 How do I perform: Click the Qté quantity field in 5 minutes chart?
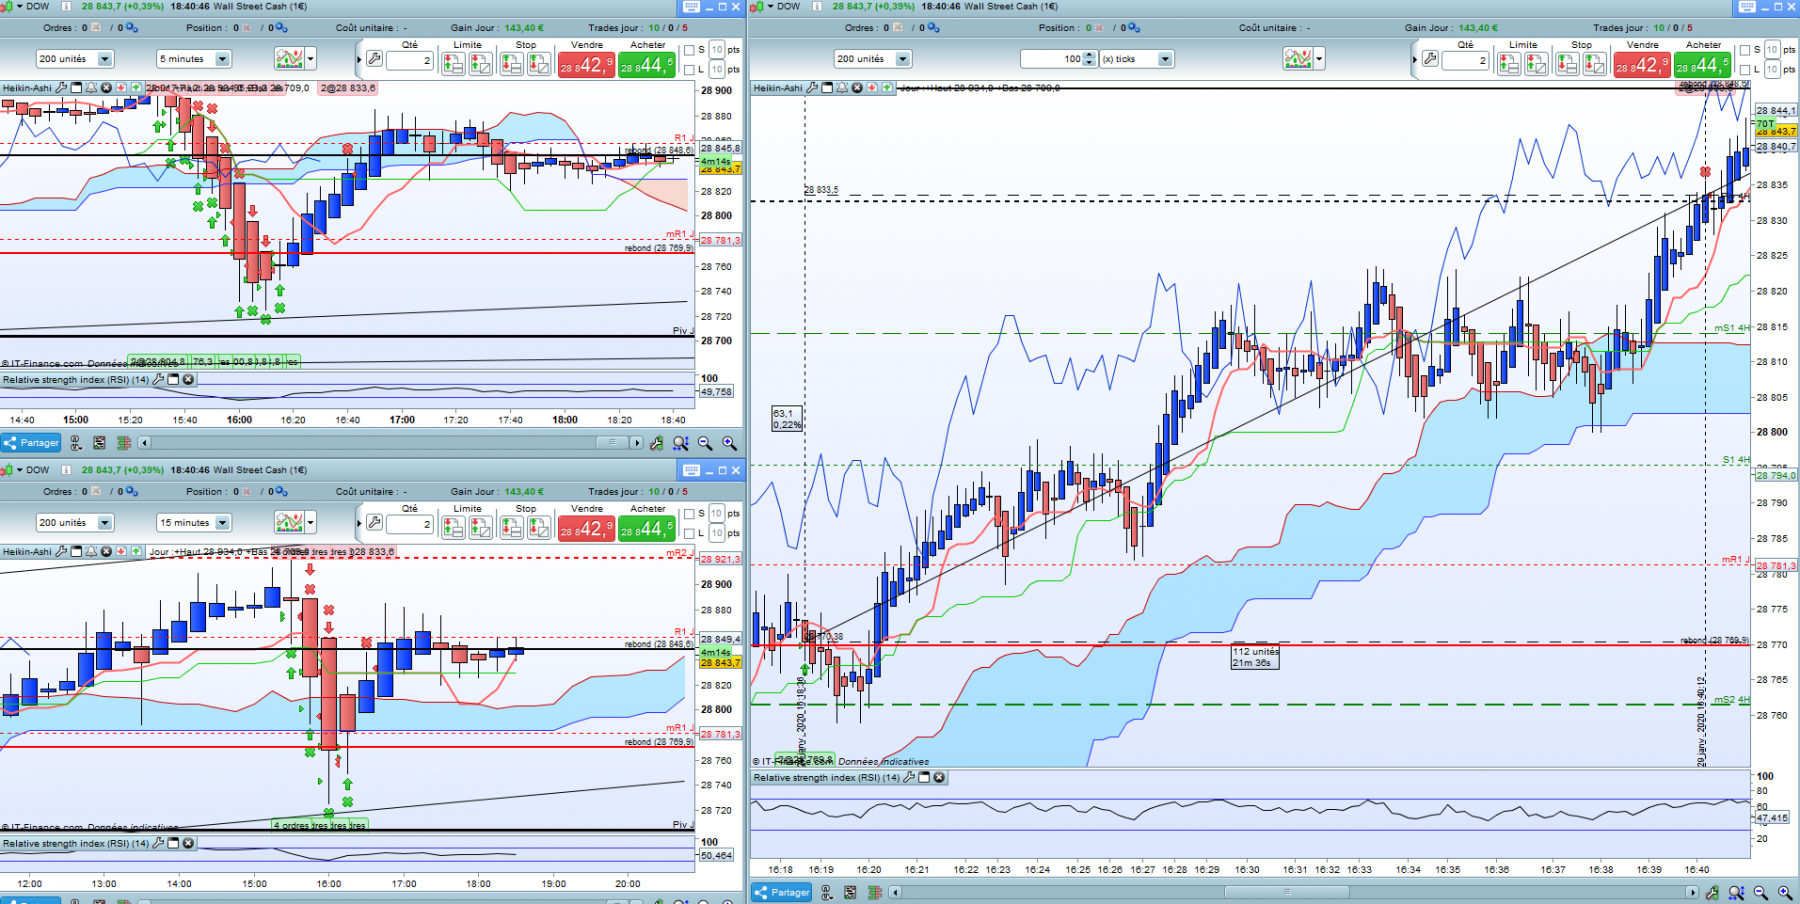[x=410, y=60]
